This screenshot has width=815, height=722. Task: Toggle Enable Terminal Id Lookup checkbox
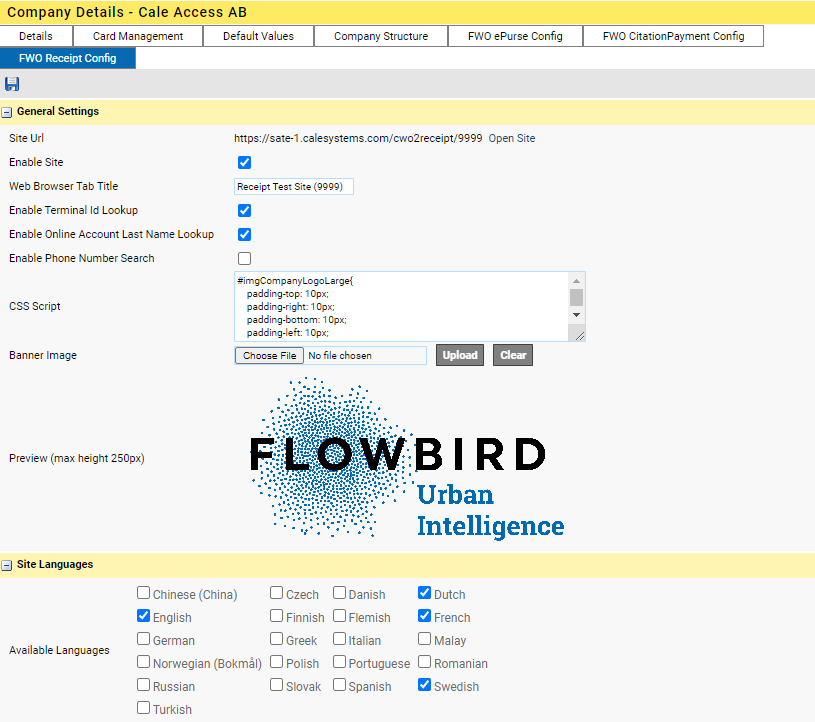(244, 211)
